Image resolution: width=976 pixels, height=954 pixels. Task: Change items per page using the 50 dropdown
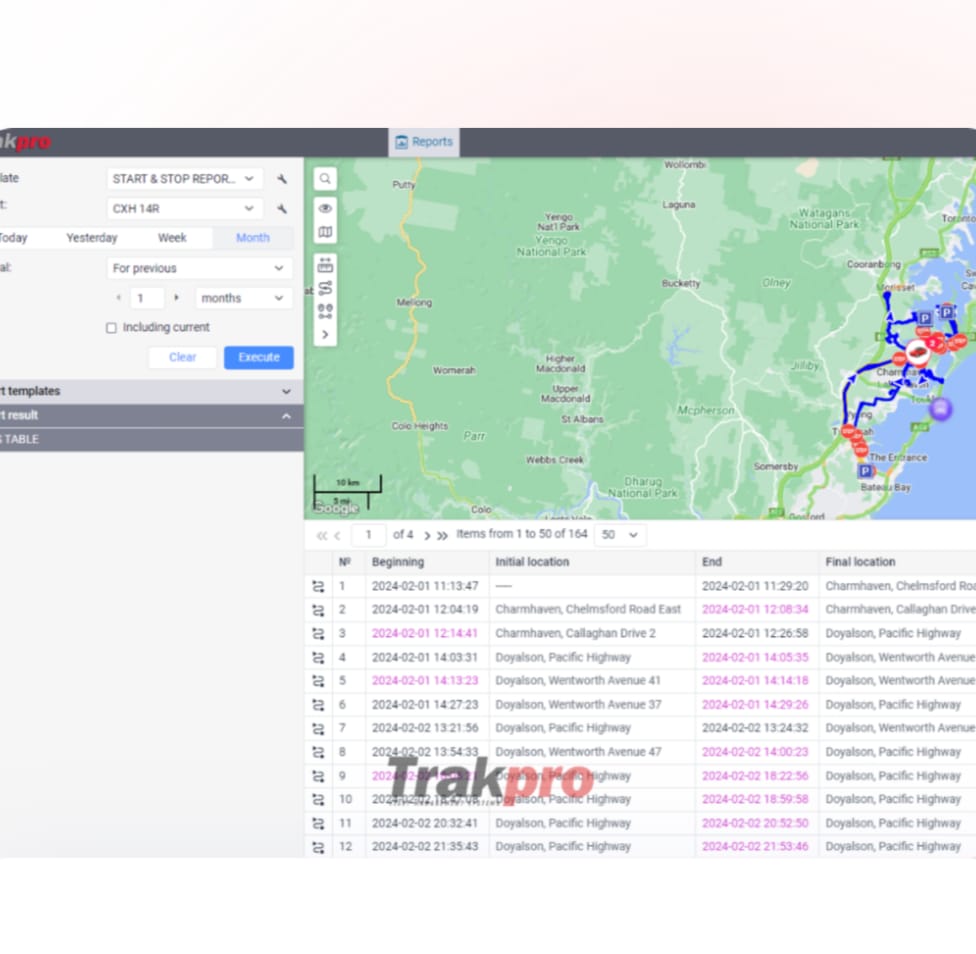pos(620,535)
